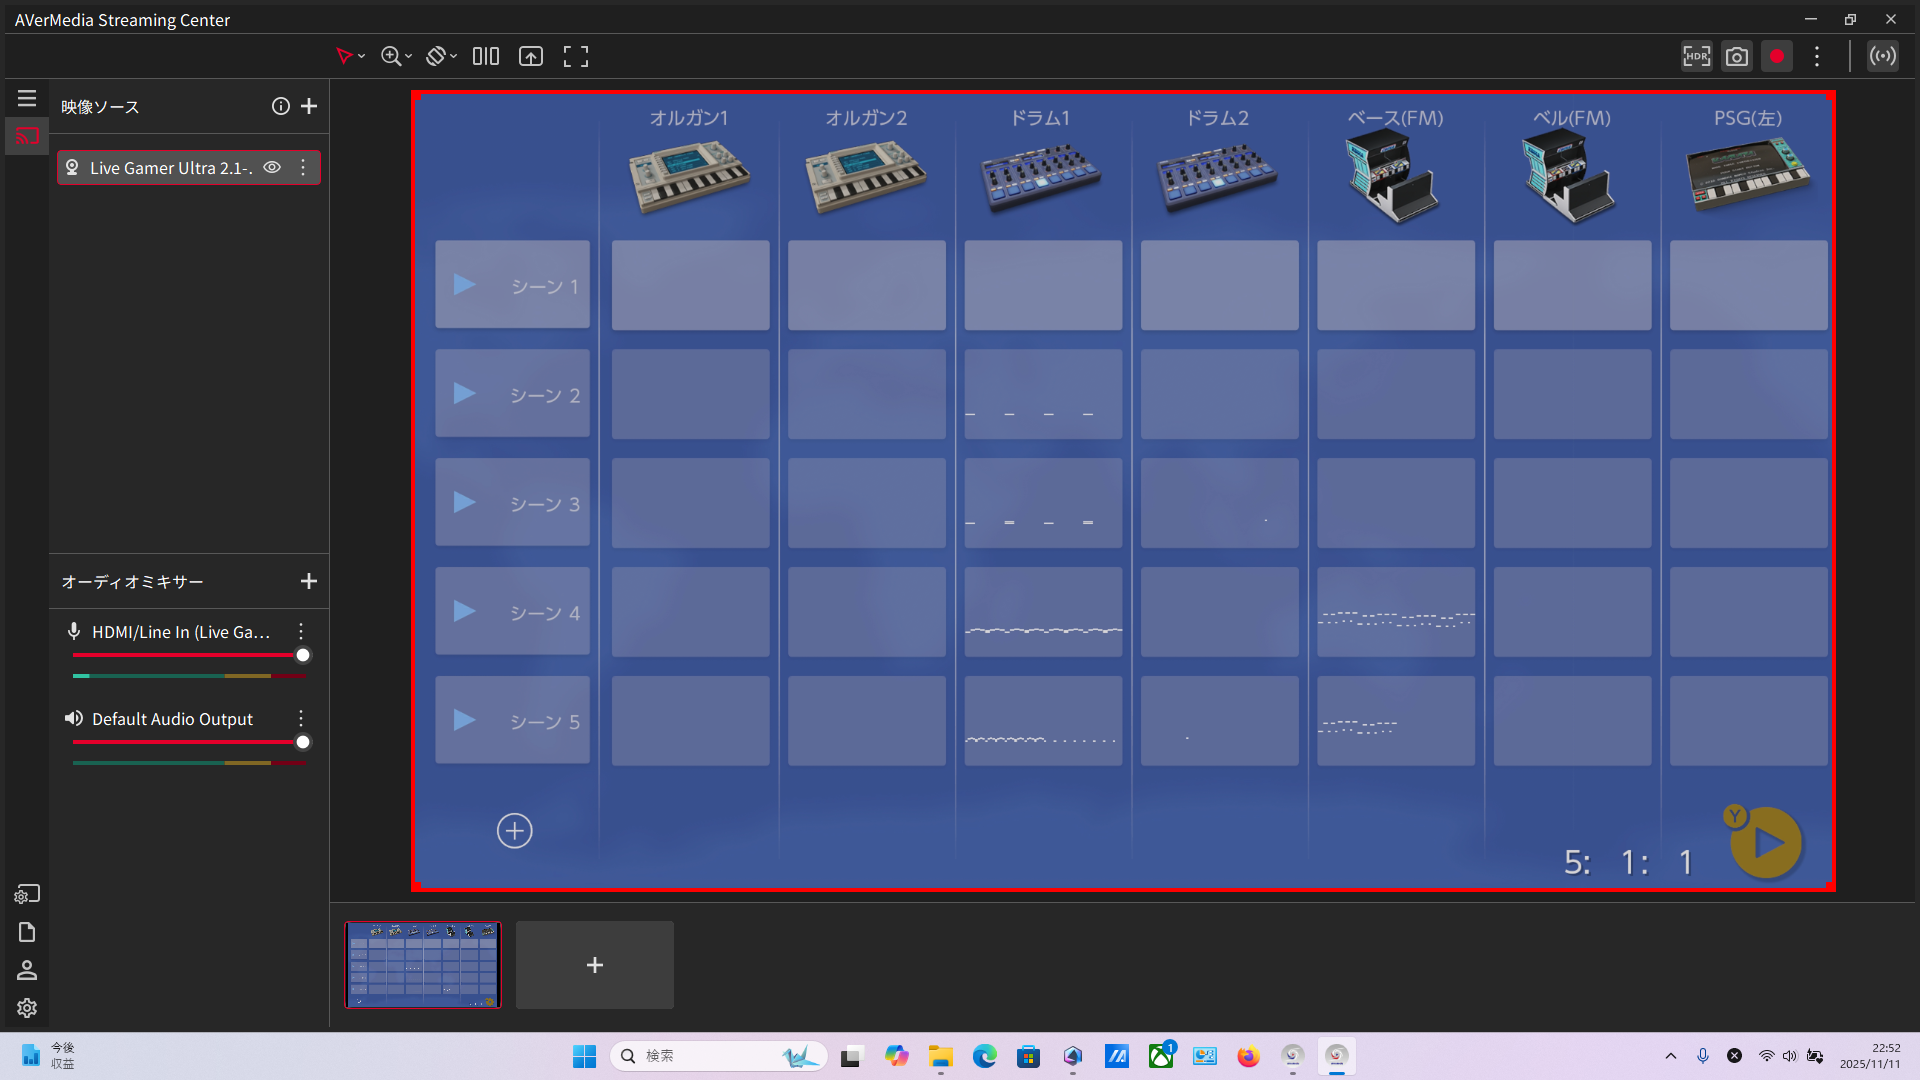Open HDMI/Line In options menu
The image size is (1920, 1080).
[301, 631]
